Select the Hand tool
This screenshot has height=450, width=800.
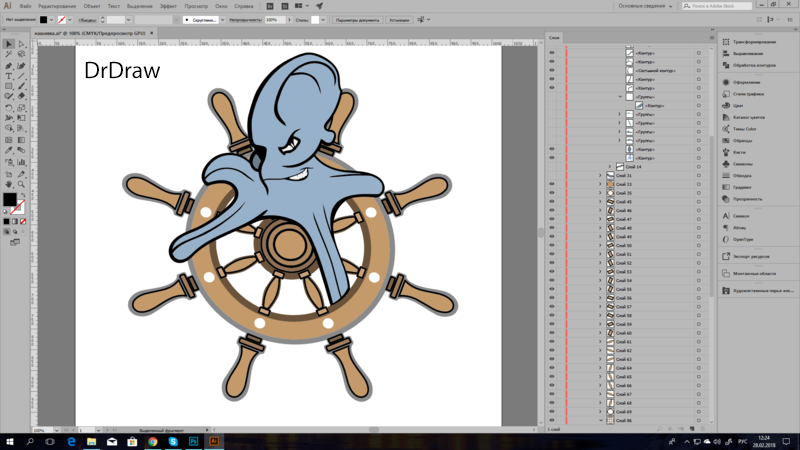(9, 184)
